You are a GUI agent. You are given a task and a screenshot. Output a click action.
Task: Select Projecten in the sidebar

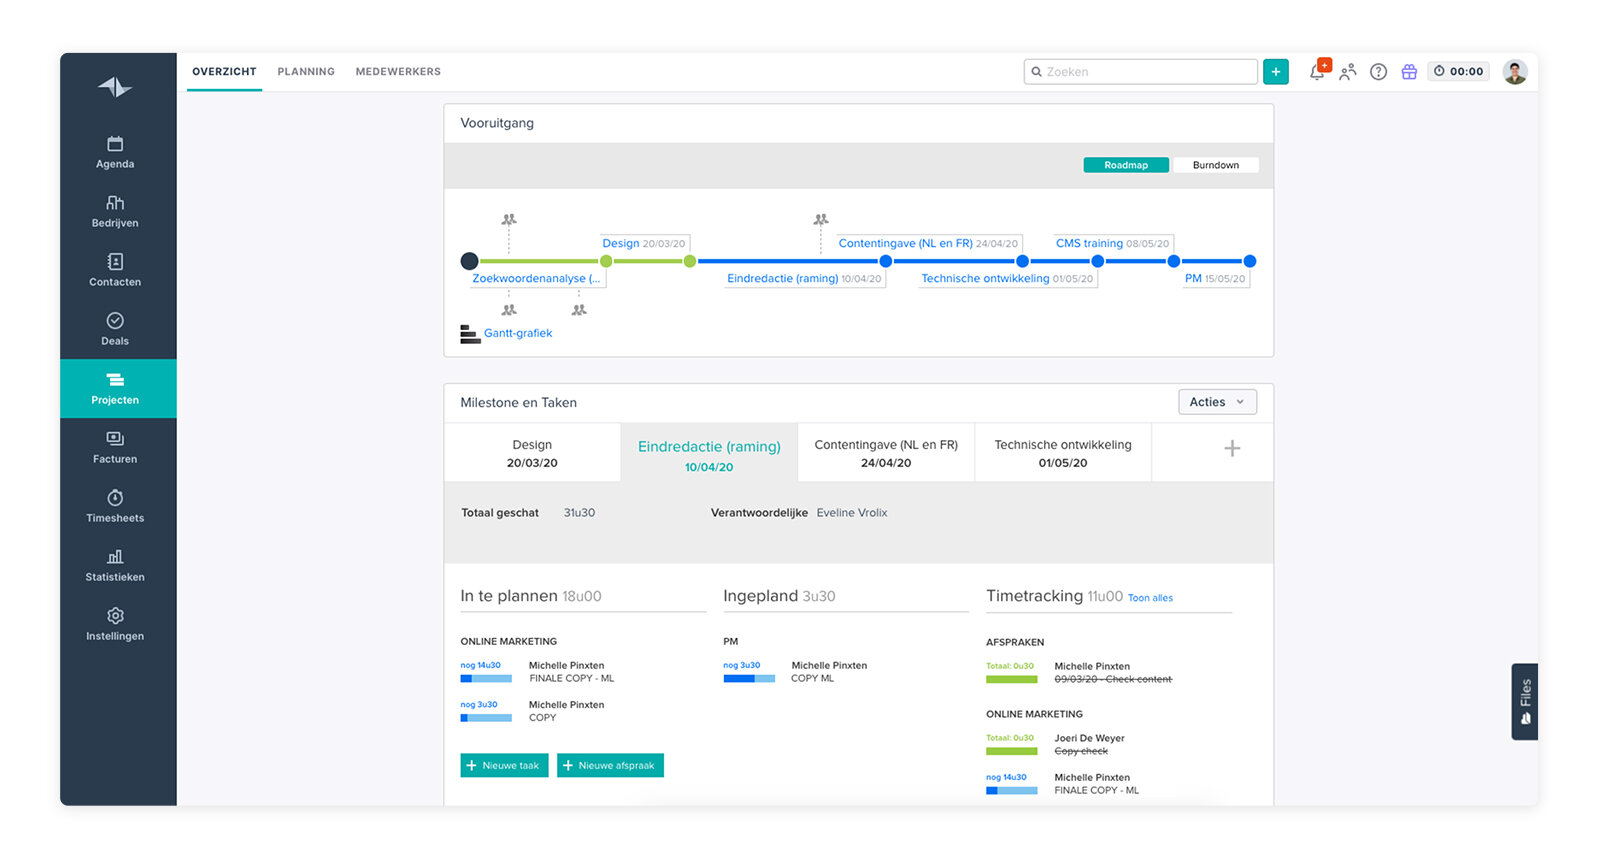click(115, 389)
